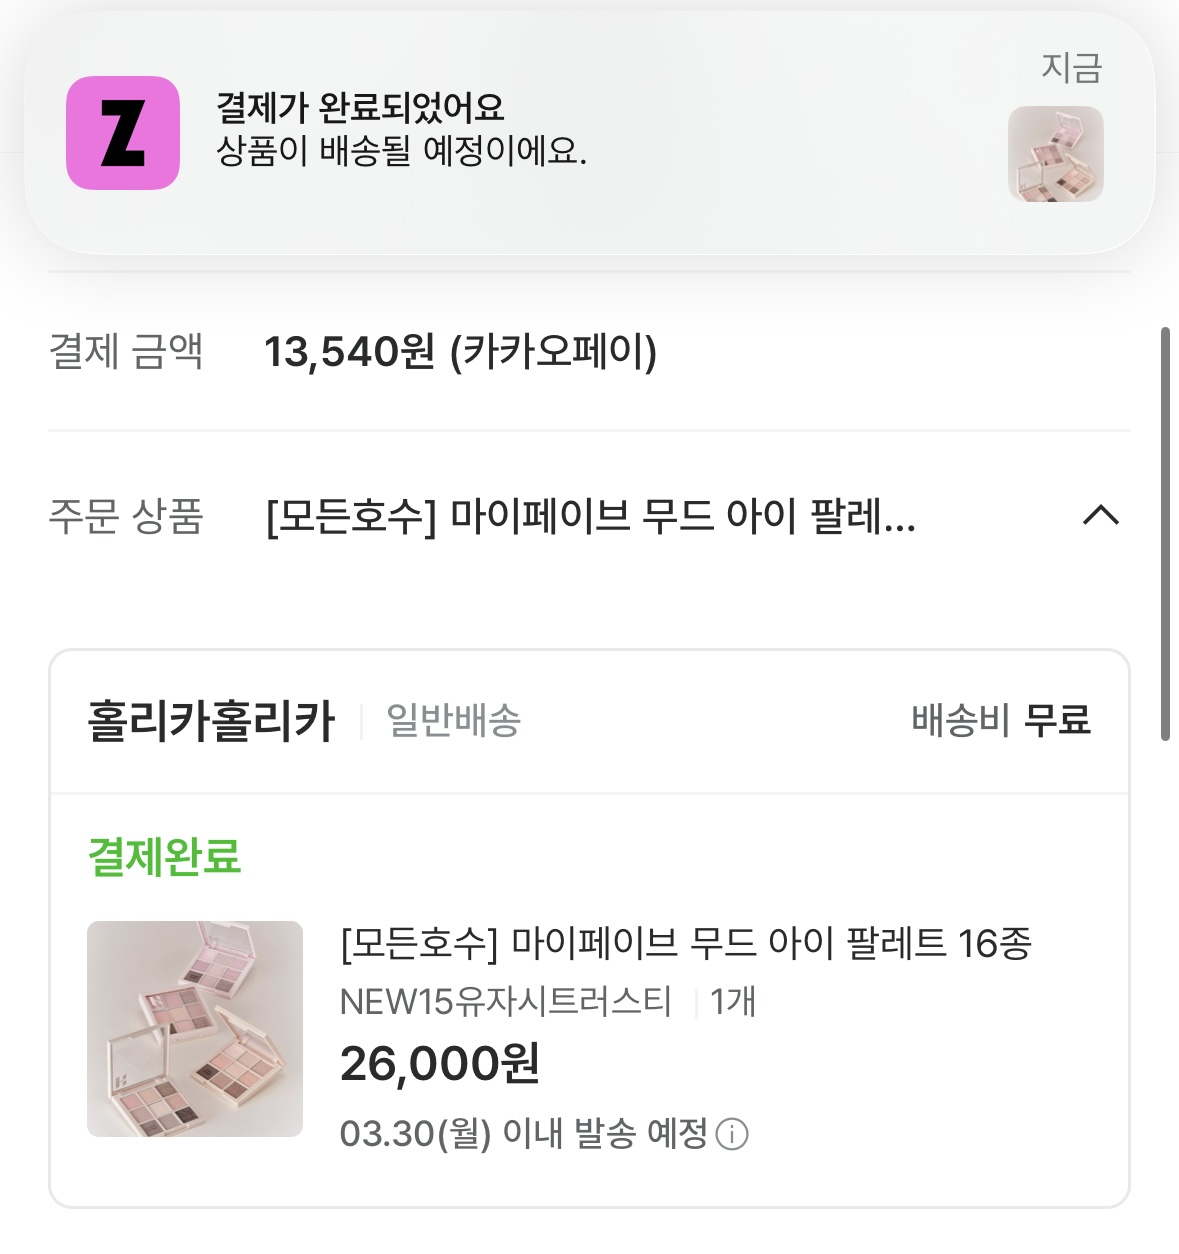Tap the 일반배송 delivery type label
The height and width of the screenshot is (1254, 1179).
pyautogui.click(x=454, y=721)
